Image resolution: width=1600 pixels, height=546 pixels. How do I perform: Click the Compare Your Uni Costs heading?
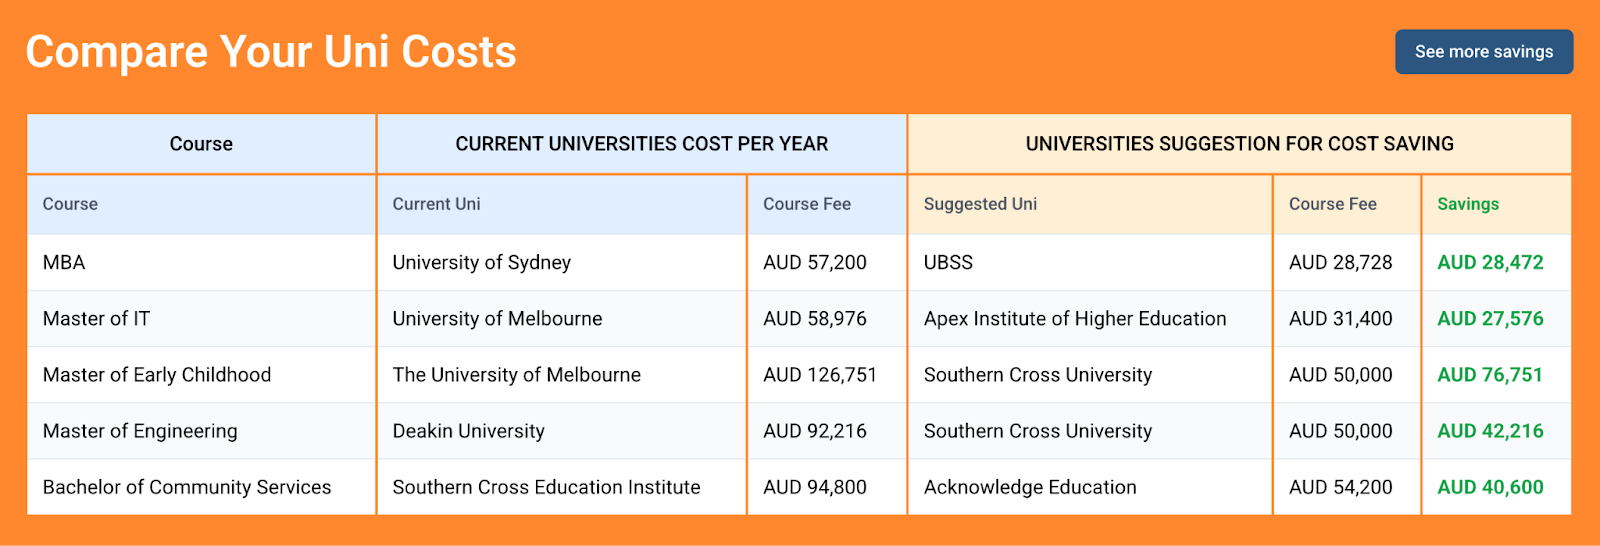point(271,52)
